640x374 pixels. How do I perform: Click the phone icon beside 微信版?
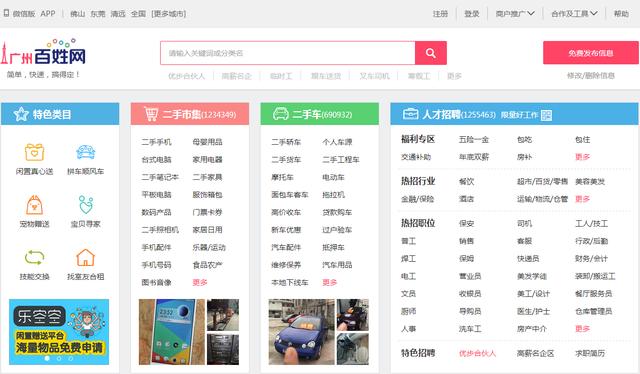click(x=6, y=13)
